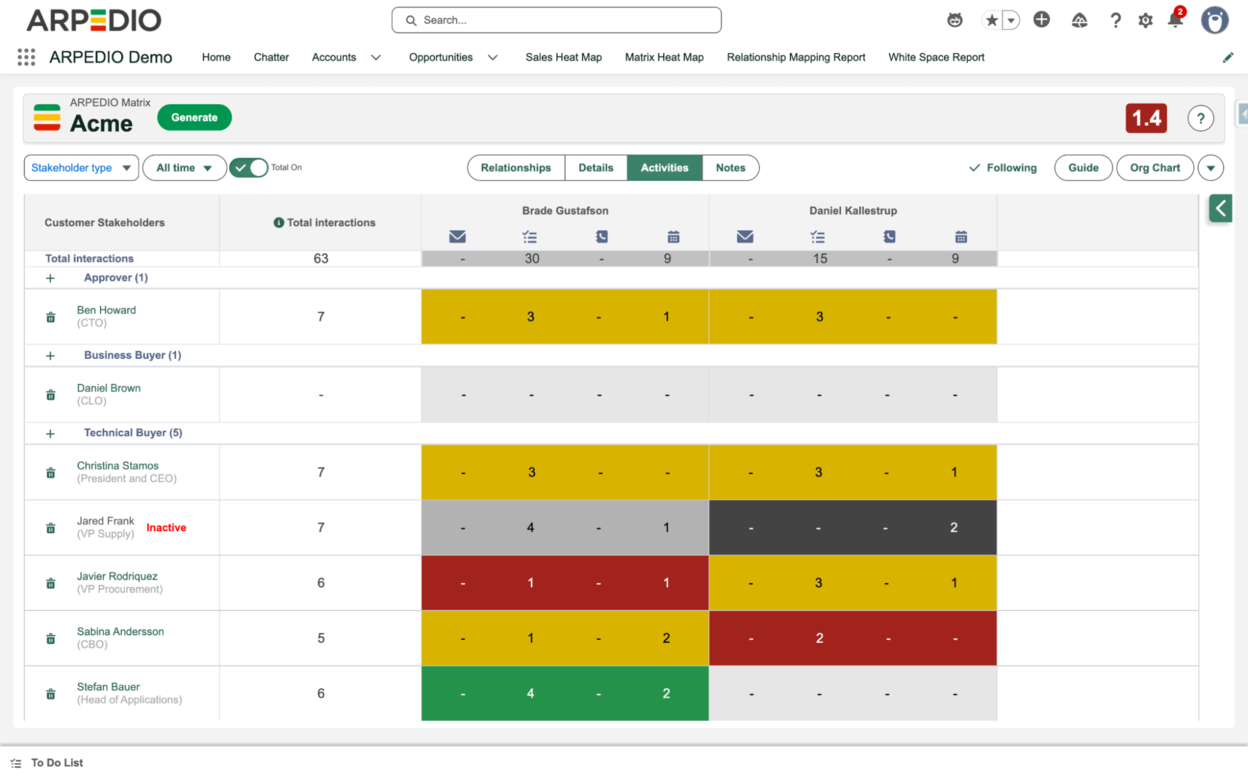Open the user profile avatar

pos(1215,20)
